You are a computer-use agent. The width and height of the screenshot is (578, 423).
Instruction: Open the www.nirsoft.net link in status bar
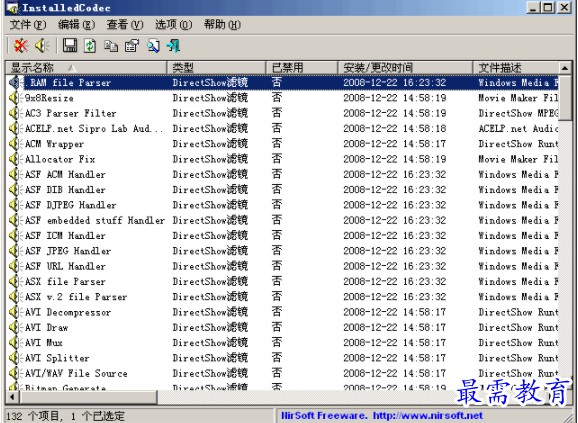point(428,416)
